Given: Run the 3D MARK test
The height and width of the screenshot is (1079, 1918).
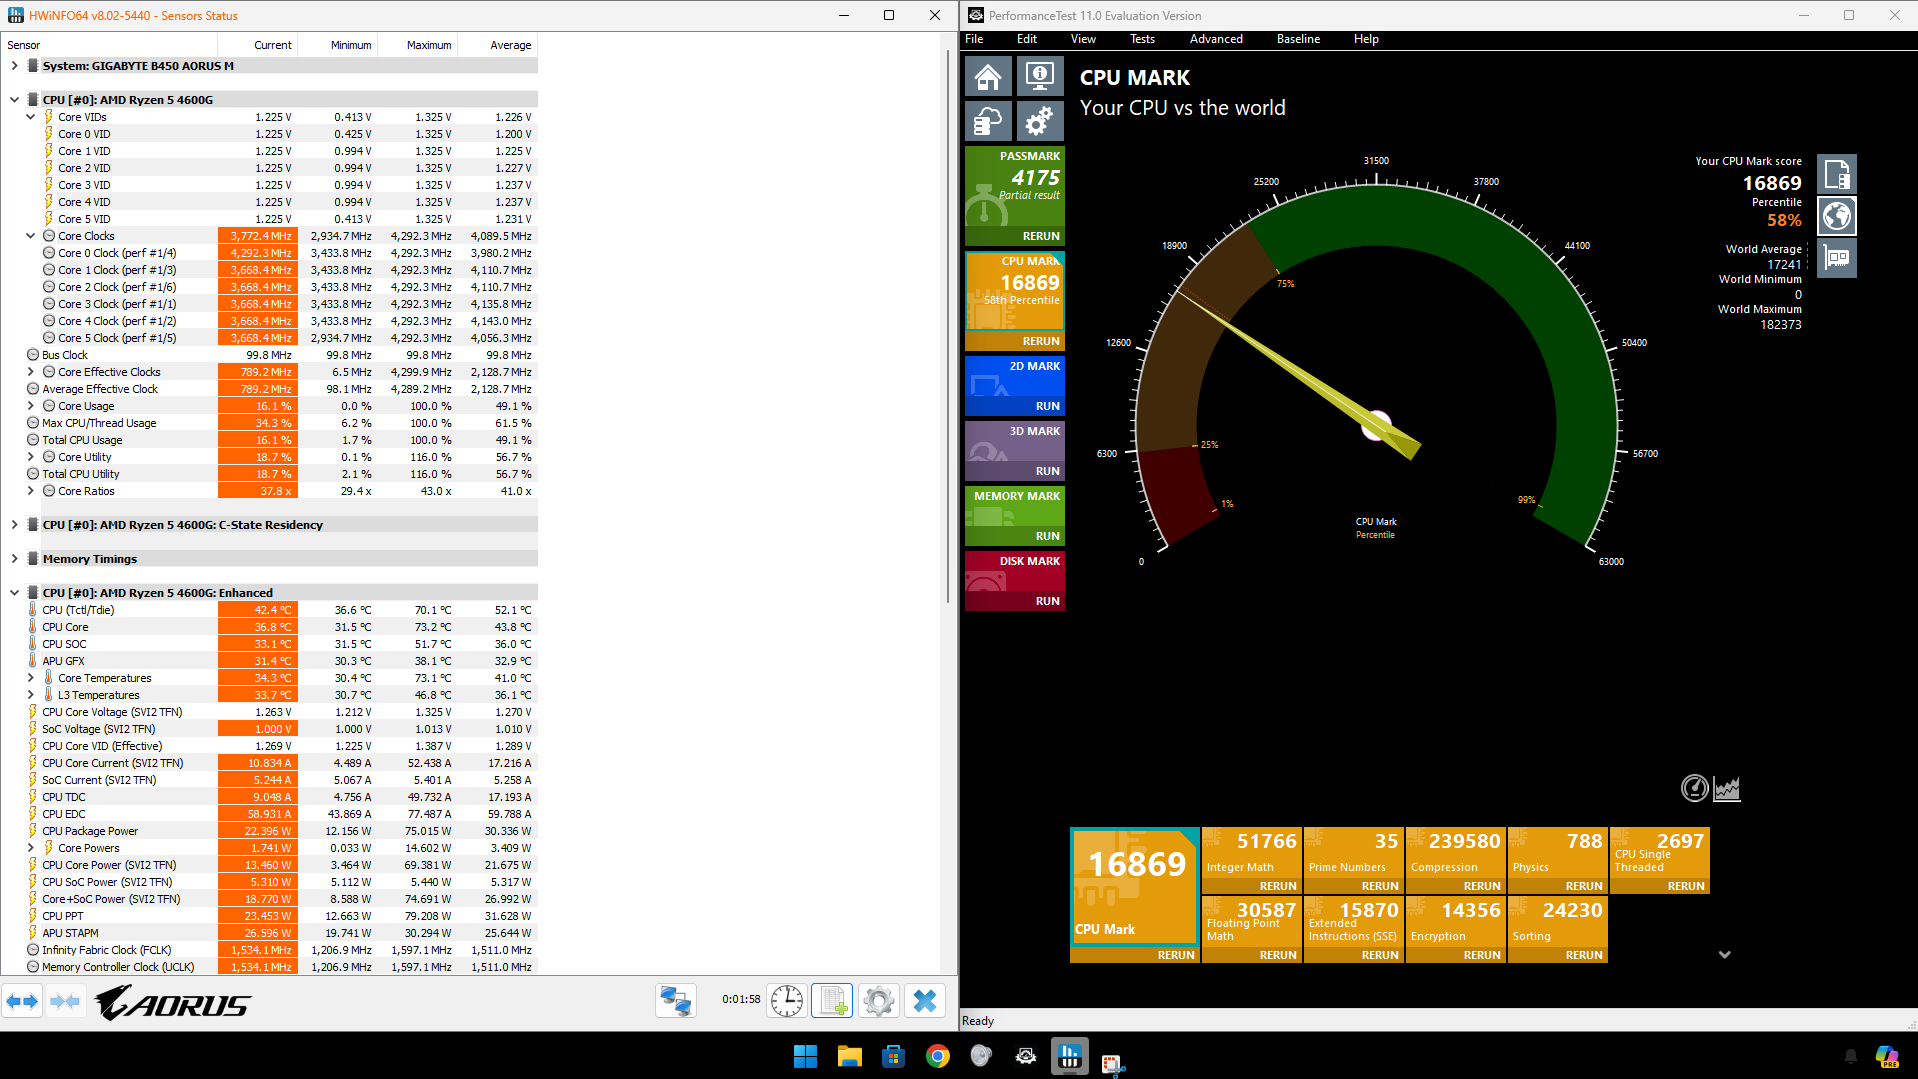Looking at the screenshot, I should 1047,472.
